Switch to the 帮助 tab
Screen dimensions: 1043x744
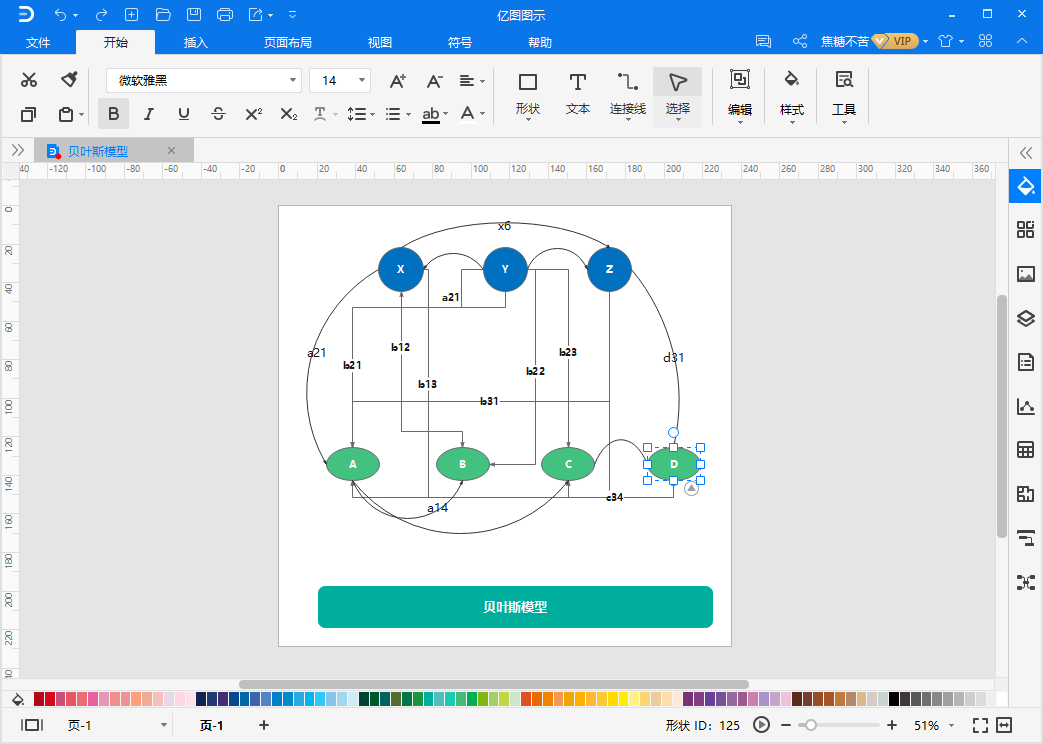pos(539,42)
